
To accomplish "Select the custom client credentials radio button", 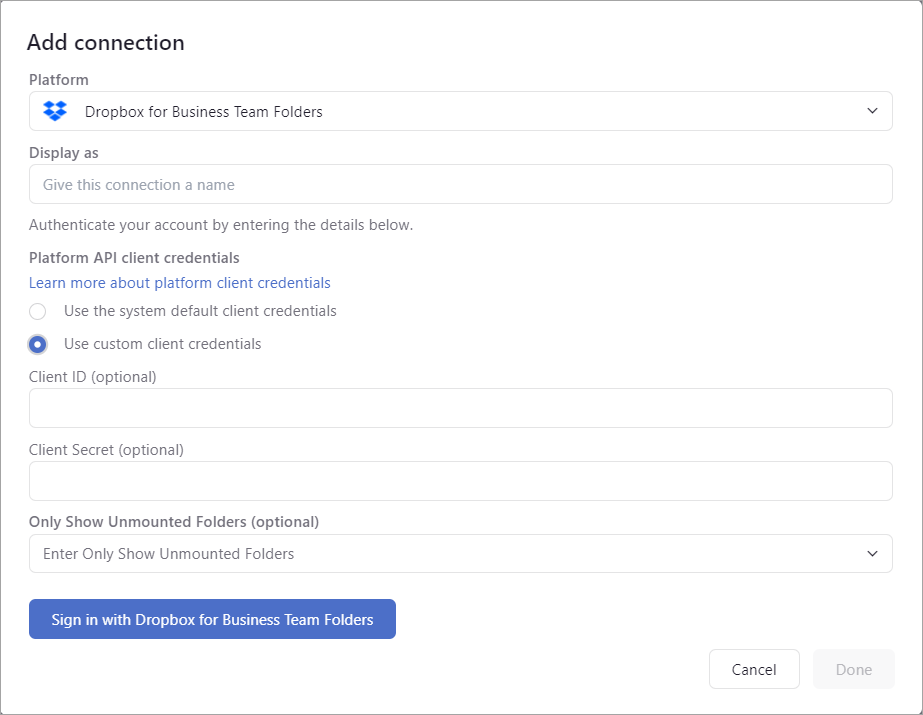I will 38,344.
